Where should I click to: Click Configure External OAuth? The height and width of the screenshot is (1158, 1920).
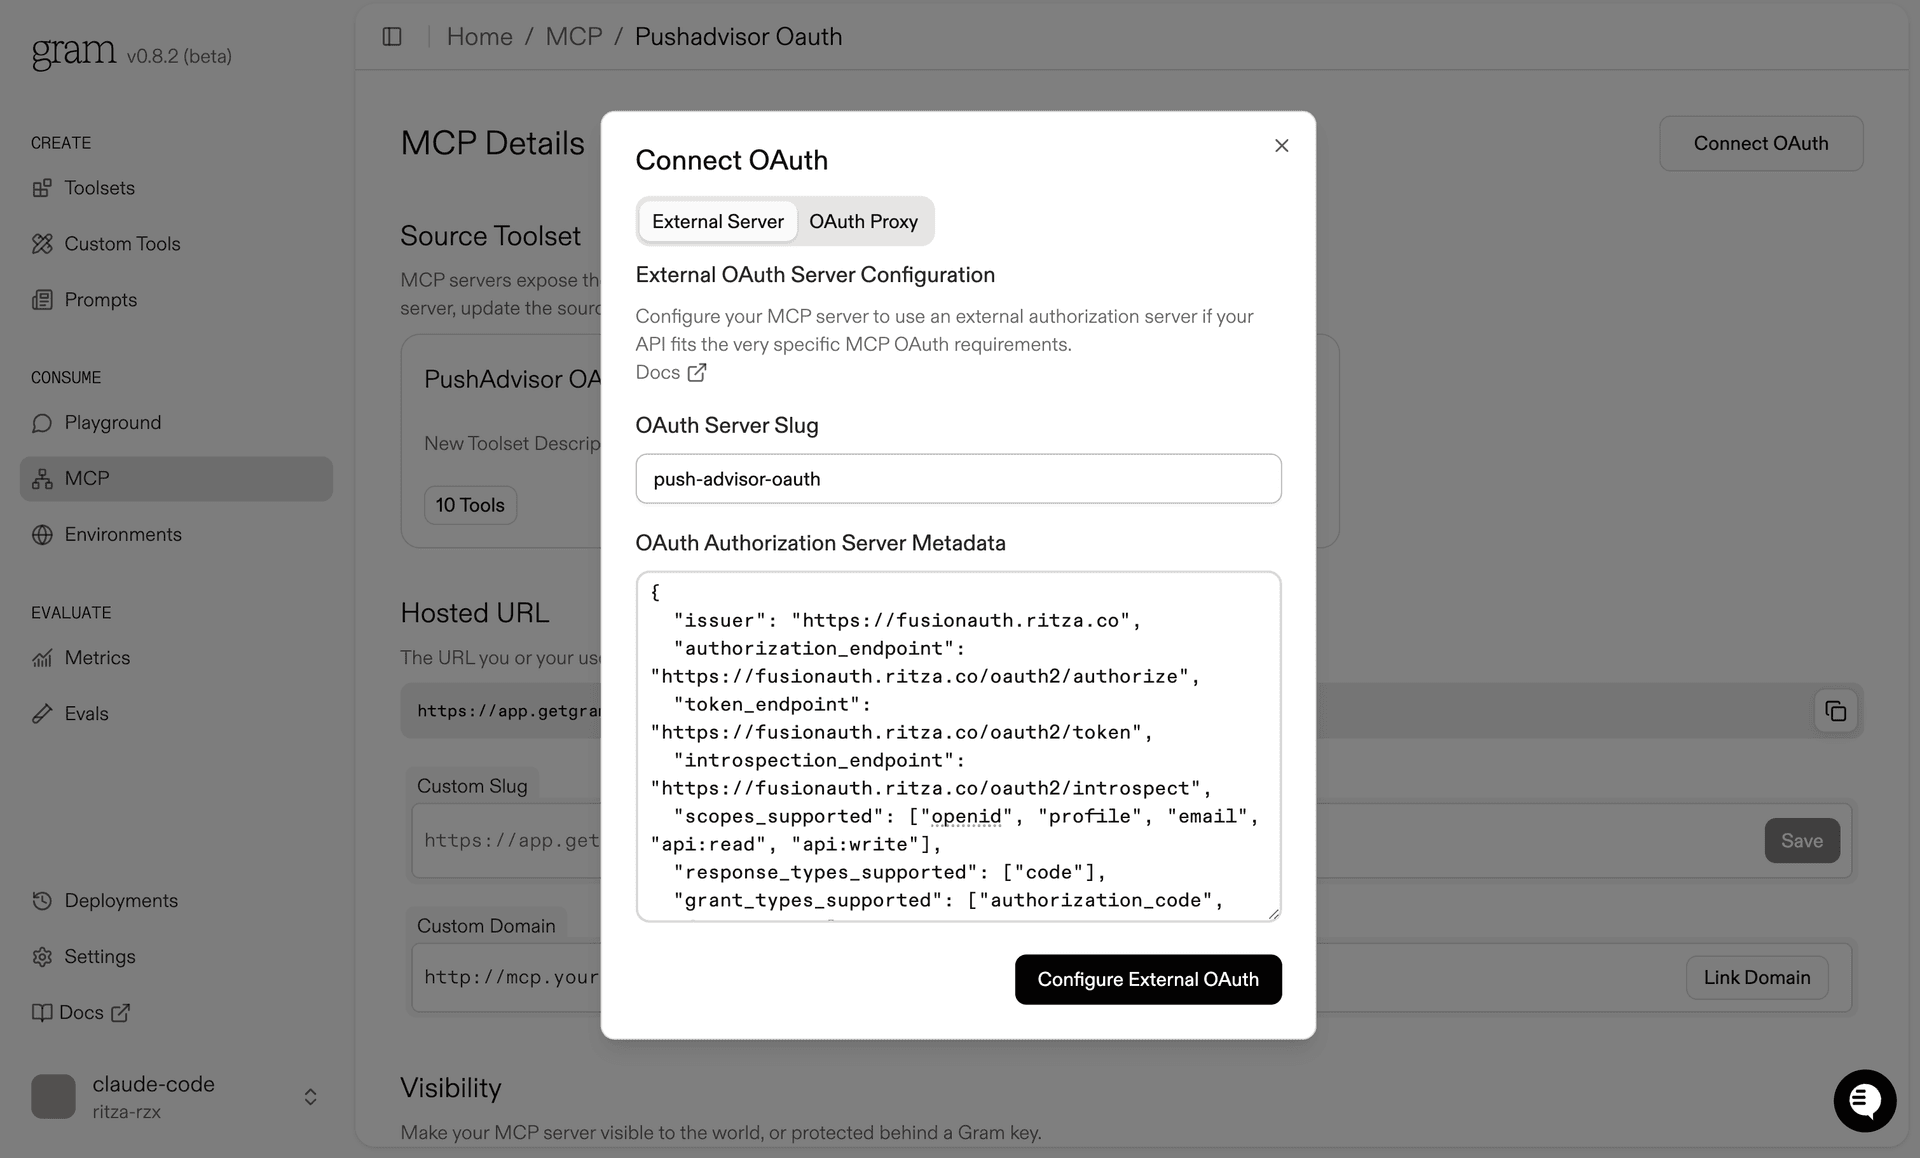click(x=1147, y=979)
